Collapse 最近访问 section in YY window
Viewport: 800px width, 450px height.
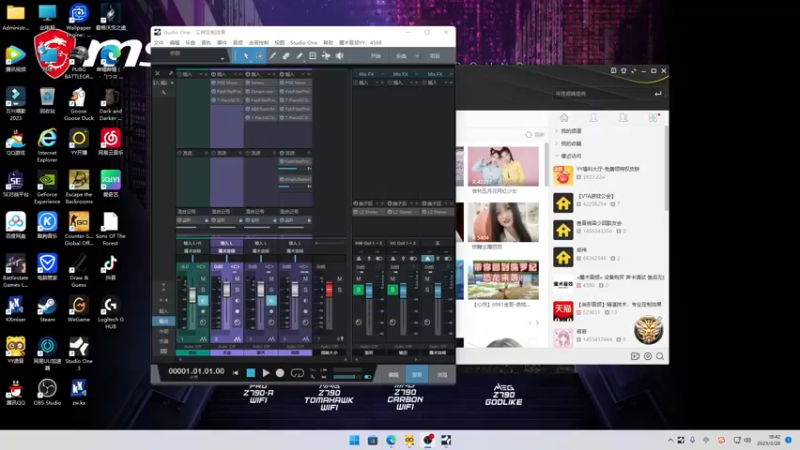[557, 156]
